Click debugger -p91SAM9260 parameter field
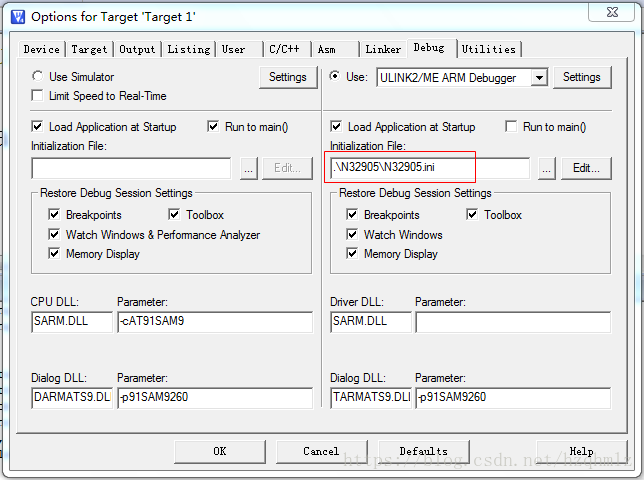 (513, 397)
